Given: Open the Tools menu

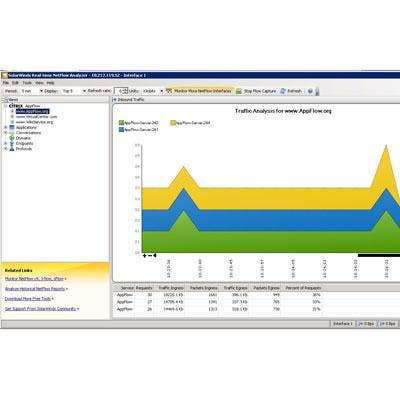Looking at the screenshot, I should point(27,83).
